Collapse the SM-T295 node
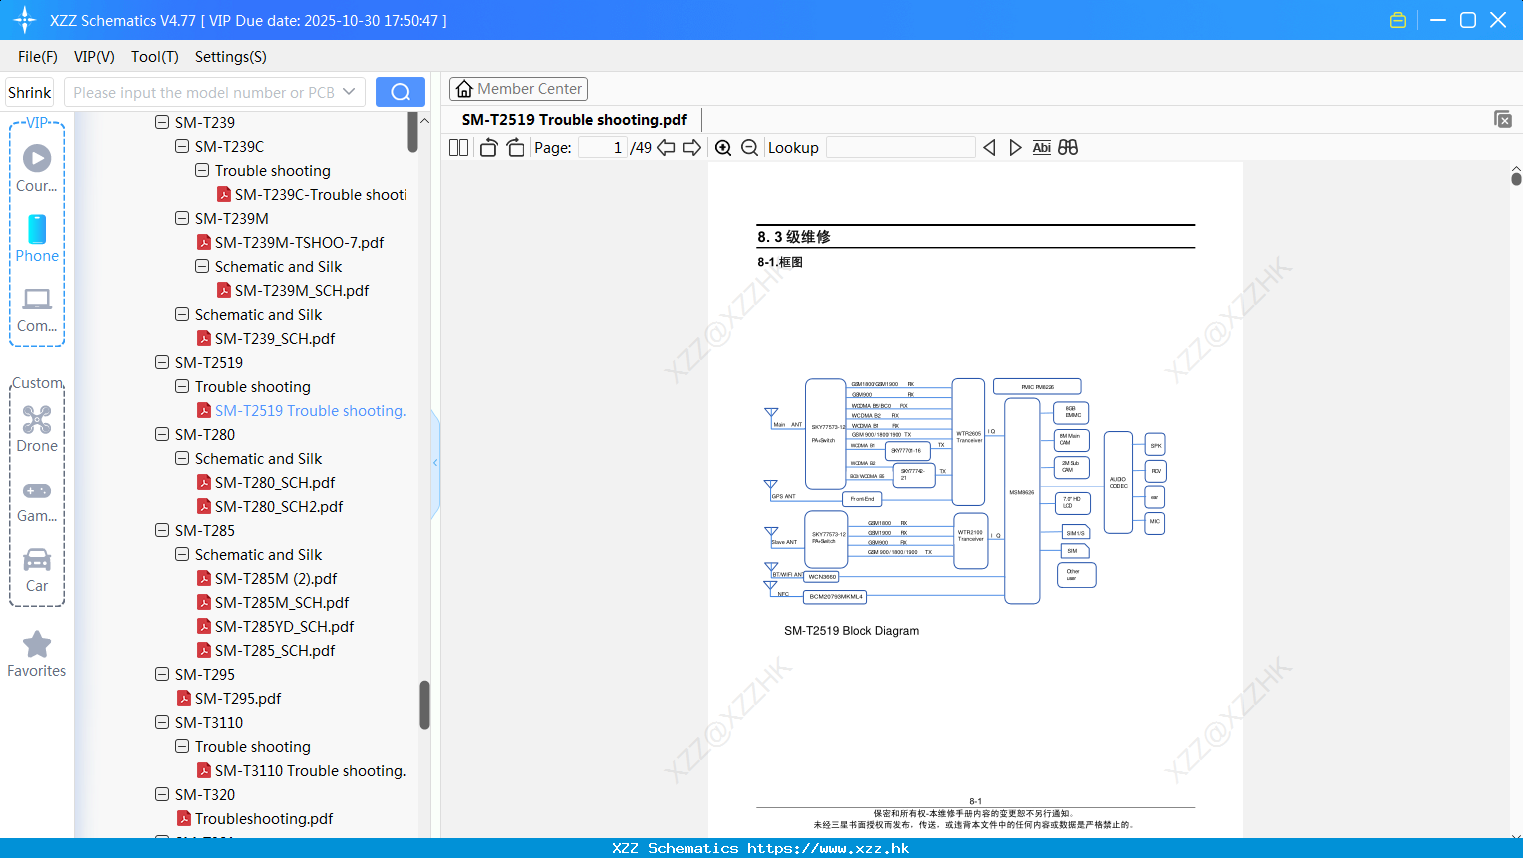The width and height of the screenshot is (1523, 858). (162, 674)
